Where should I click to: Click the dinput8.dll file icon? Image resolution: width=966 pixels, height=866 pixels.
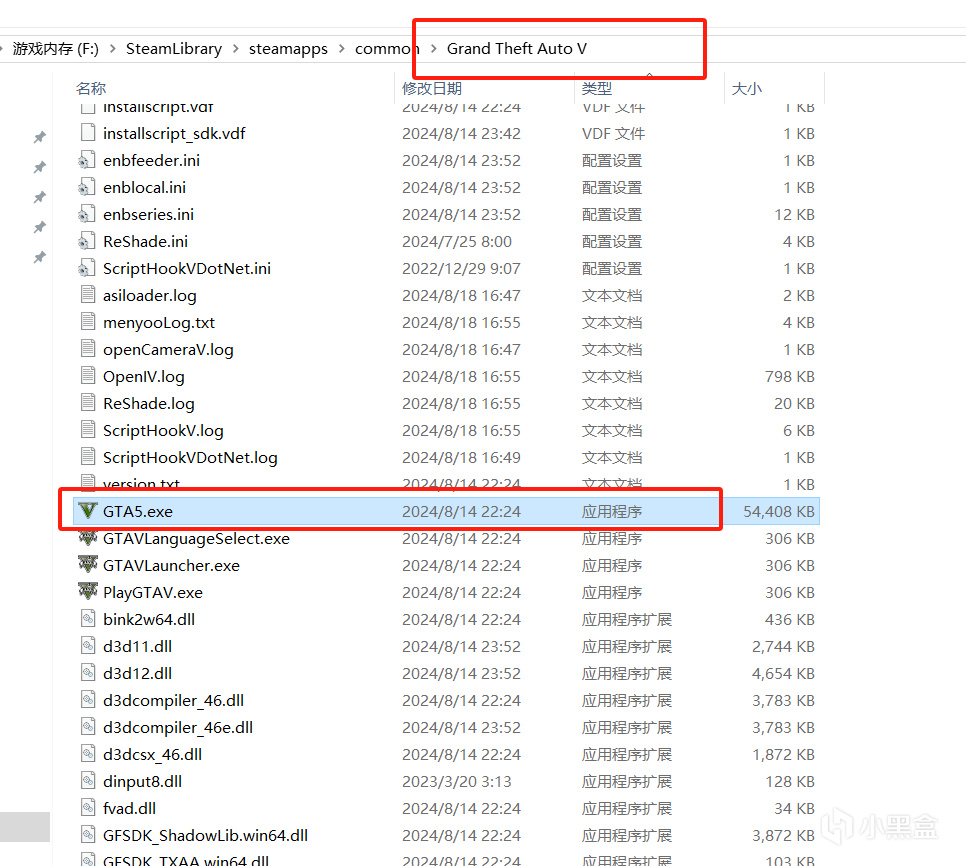[88, 781]
